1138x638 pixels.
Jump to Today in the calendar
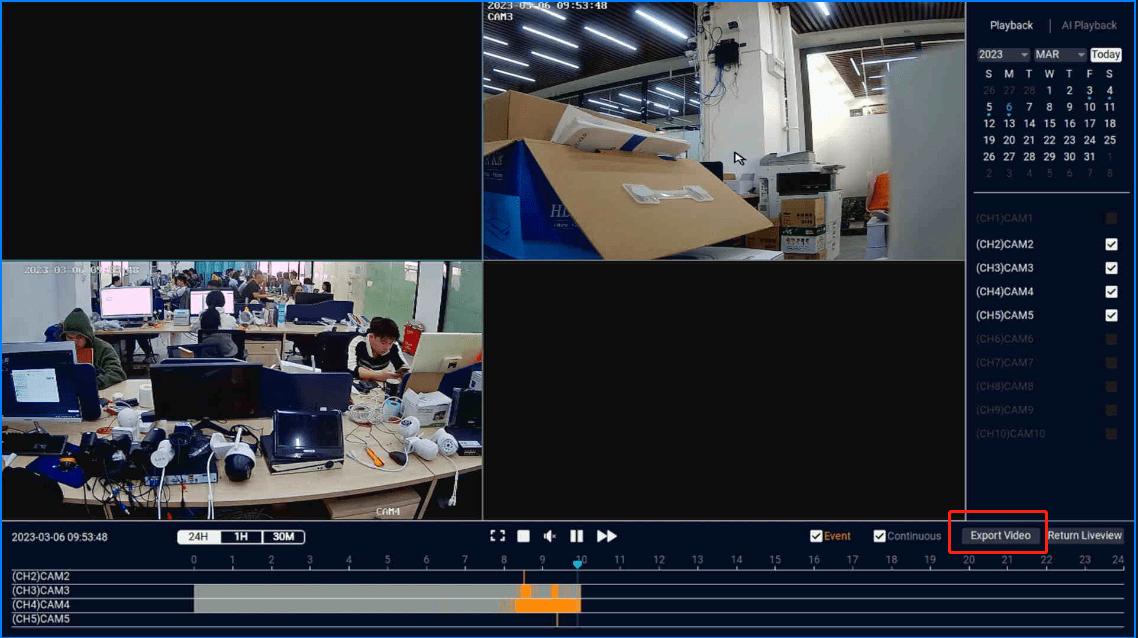coord(1106,55)
